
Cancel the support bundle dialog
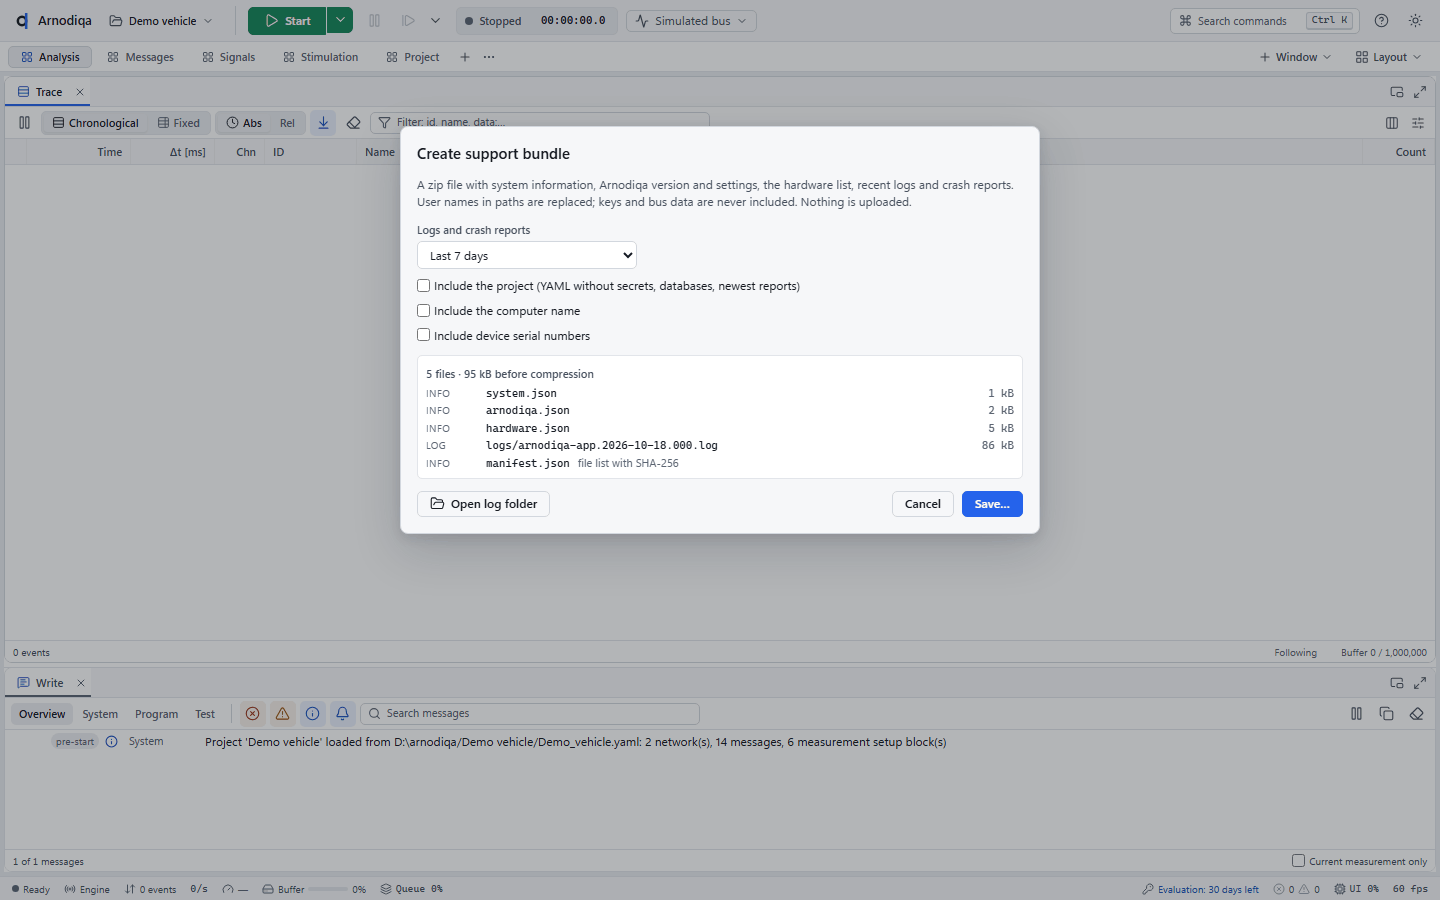pos(922,504)
